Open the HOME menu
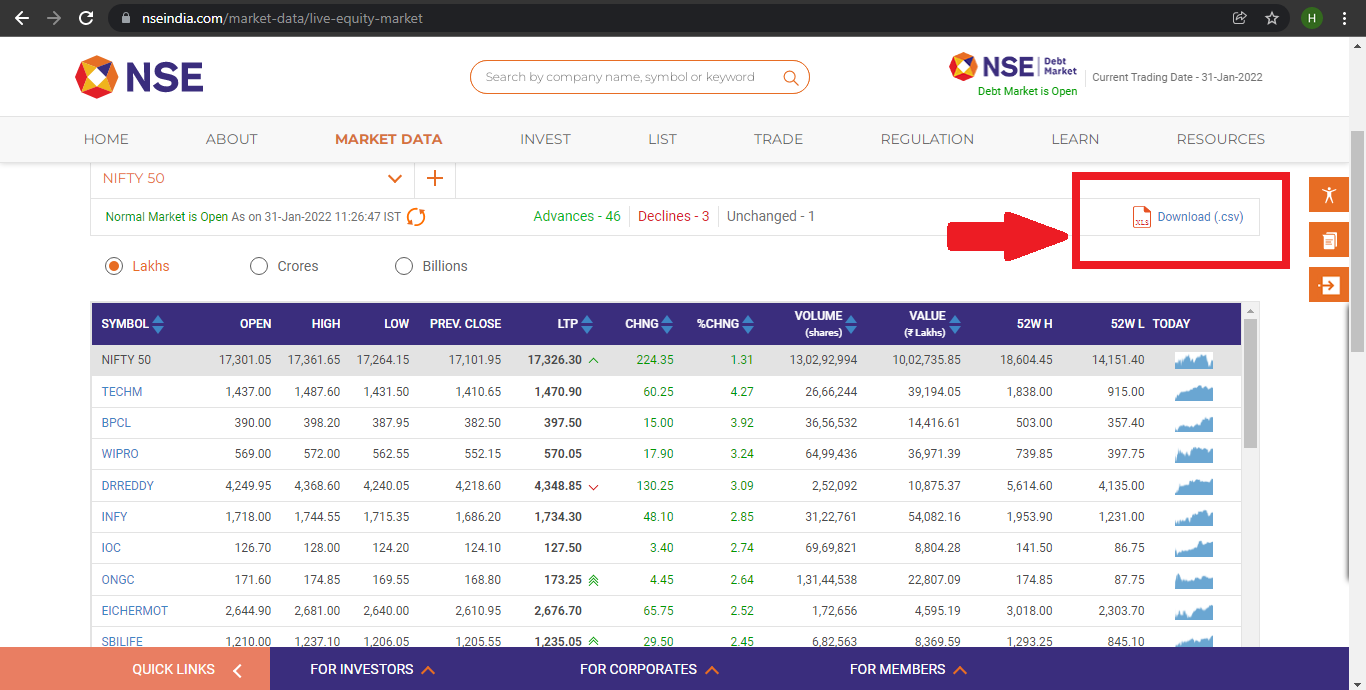 tap(106, 139)
